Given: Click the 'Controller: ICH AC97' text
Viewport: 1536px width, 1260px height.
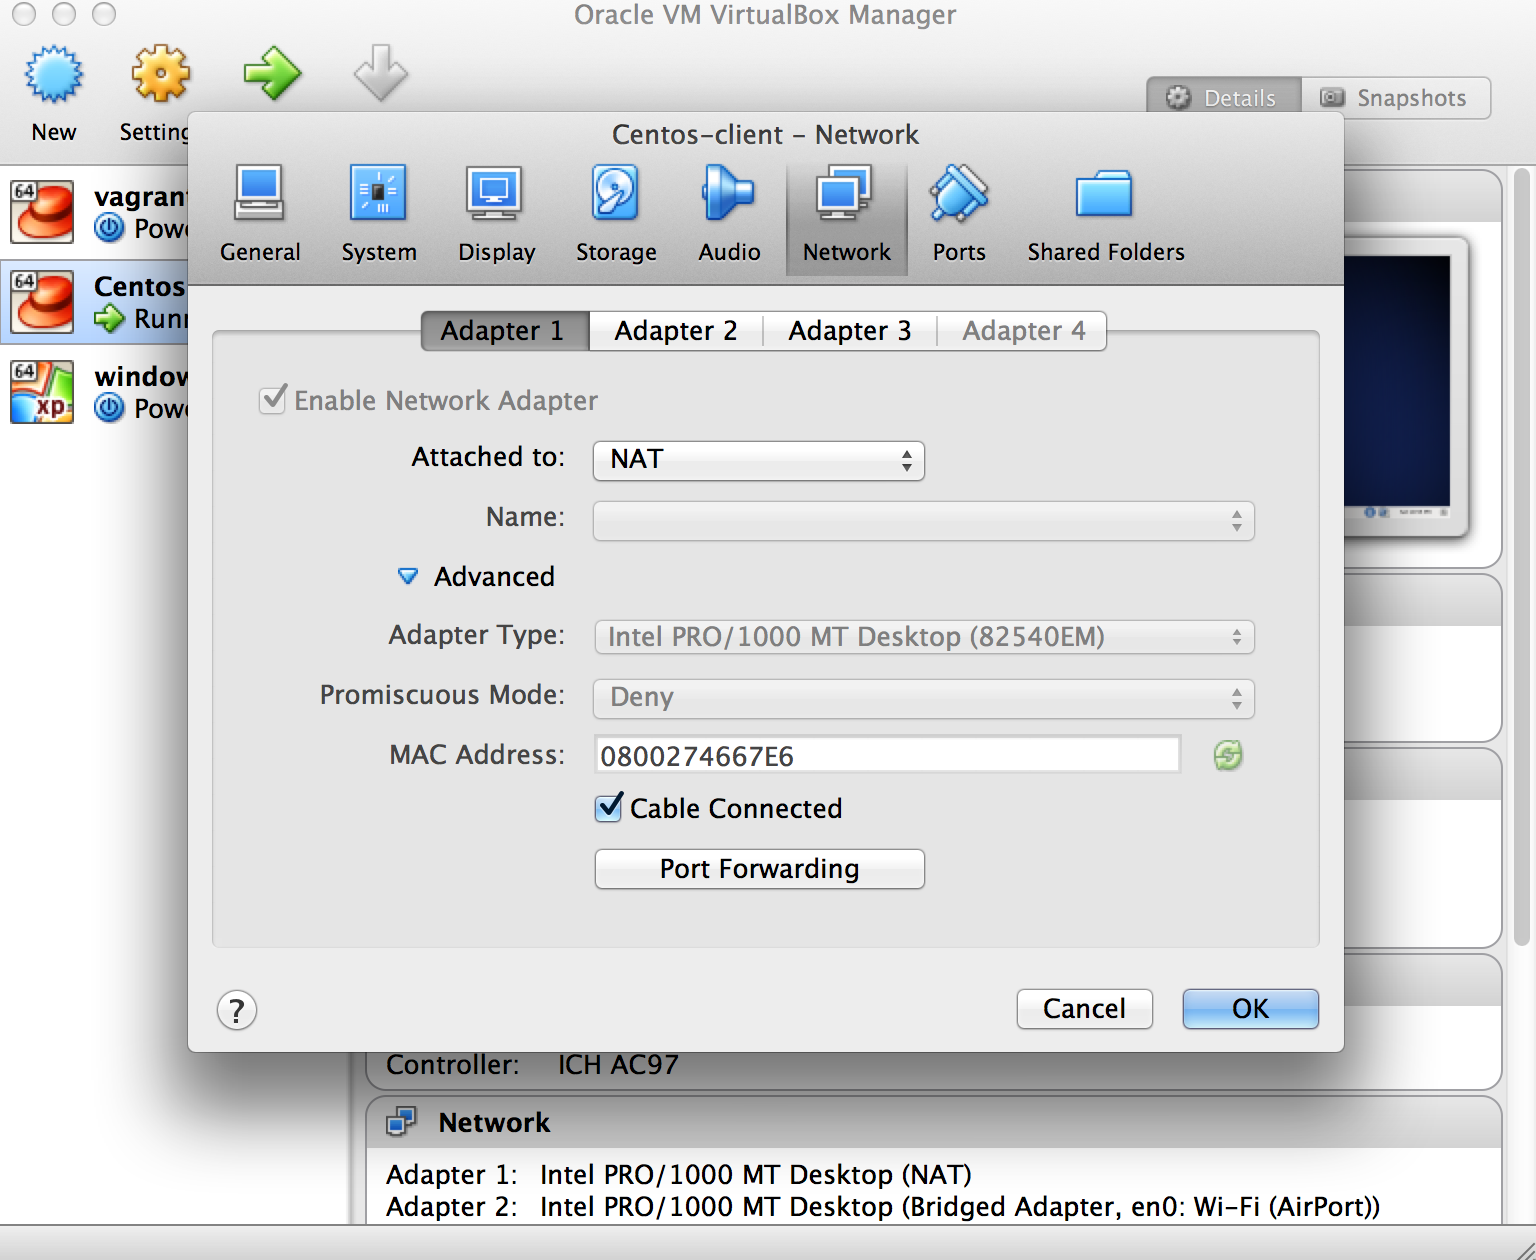Looking at the screenshot, I should pos(532,1064).
